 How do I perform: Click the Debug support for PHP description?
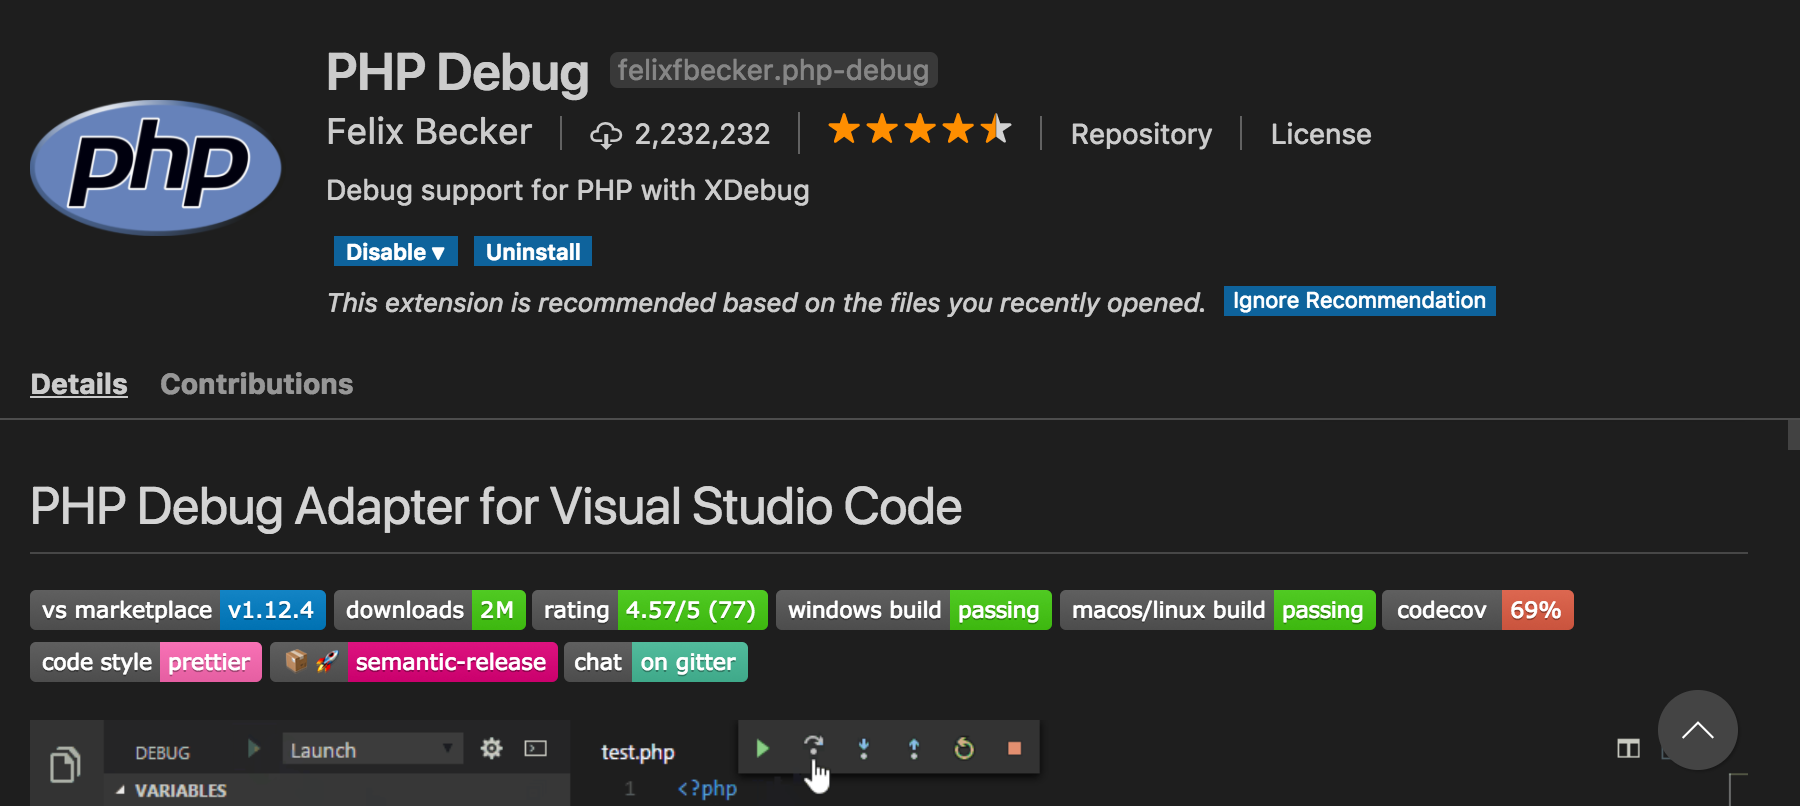click(568, 190)
